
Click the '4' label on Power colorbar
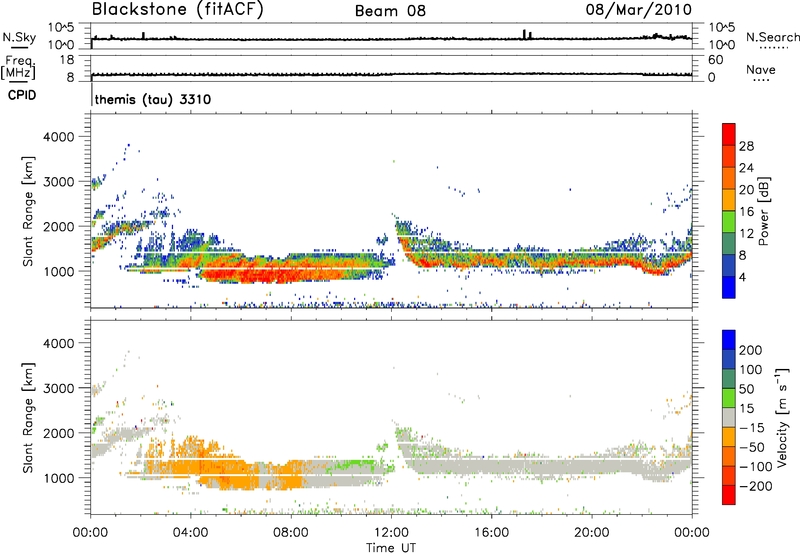[743, 277]
